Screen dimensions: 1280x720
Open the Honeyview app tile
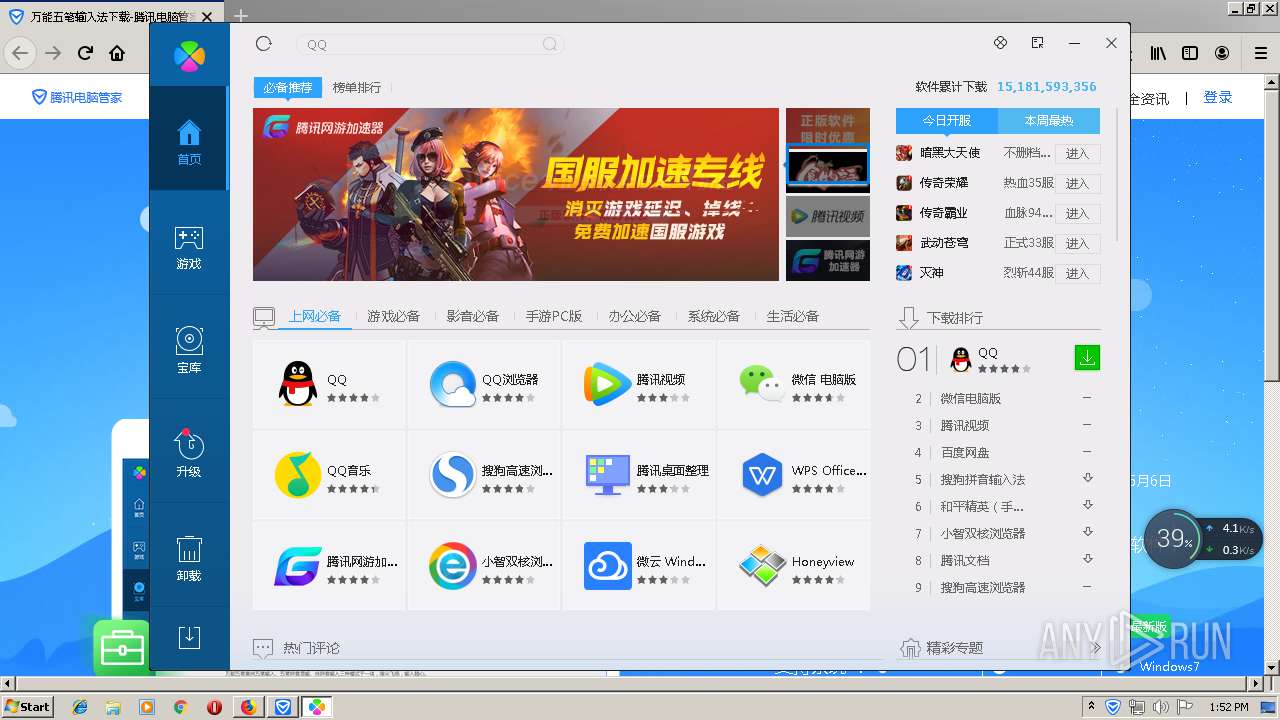(794, 566)
